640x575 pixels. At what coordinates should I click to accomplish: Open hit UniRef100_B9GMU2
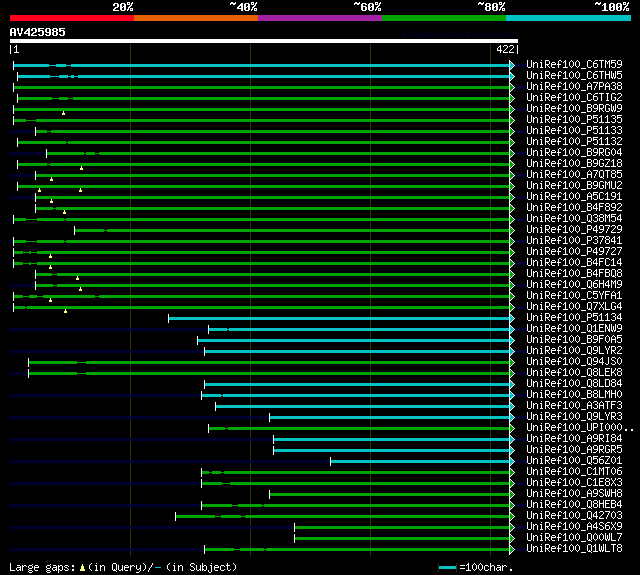click(x=574, y=185)
